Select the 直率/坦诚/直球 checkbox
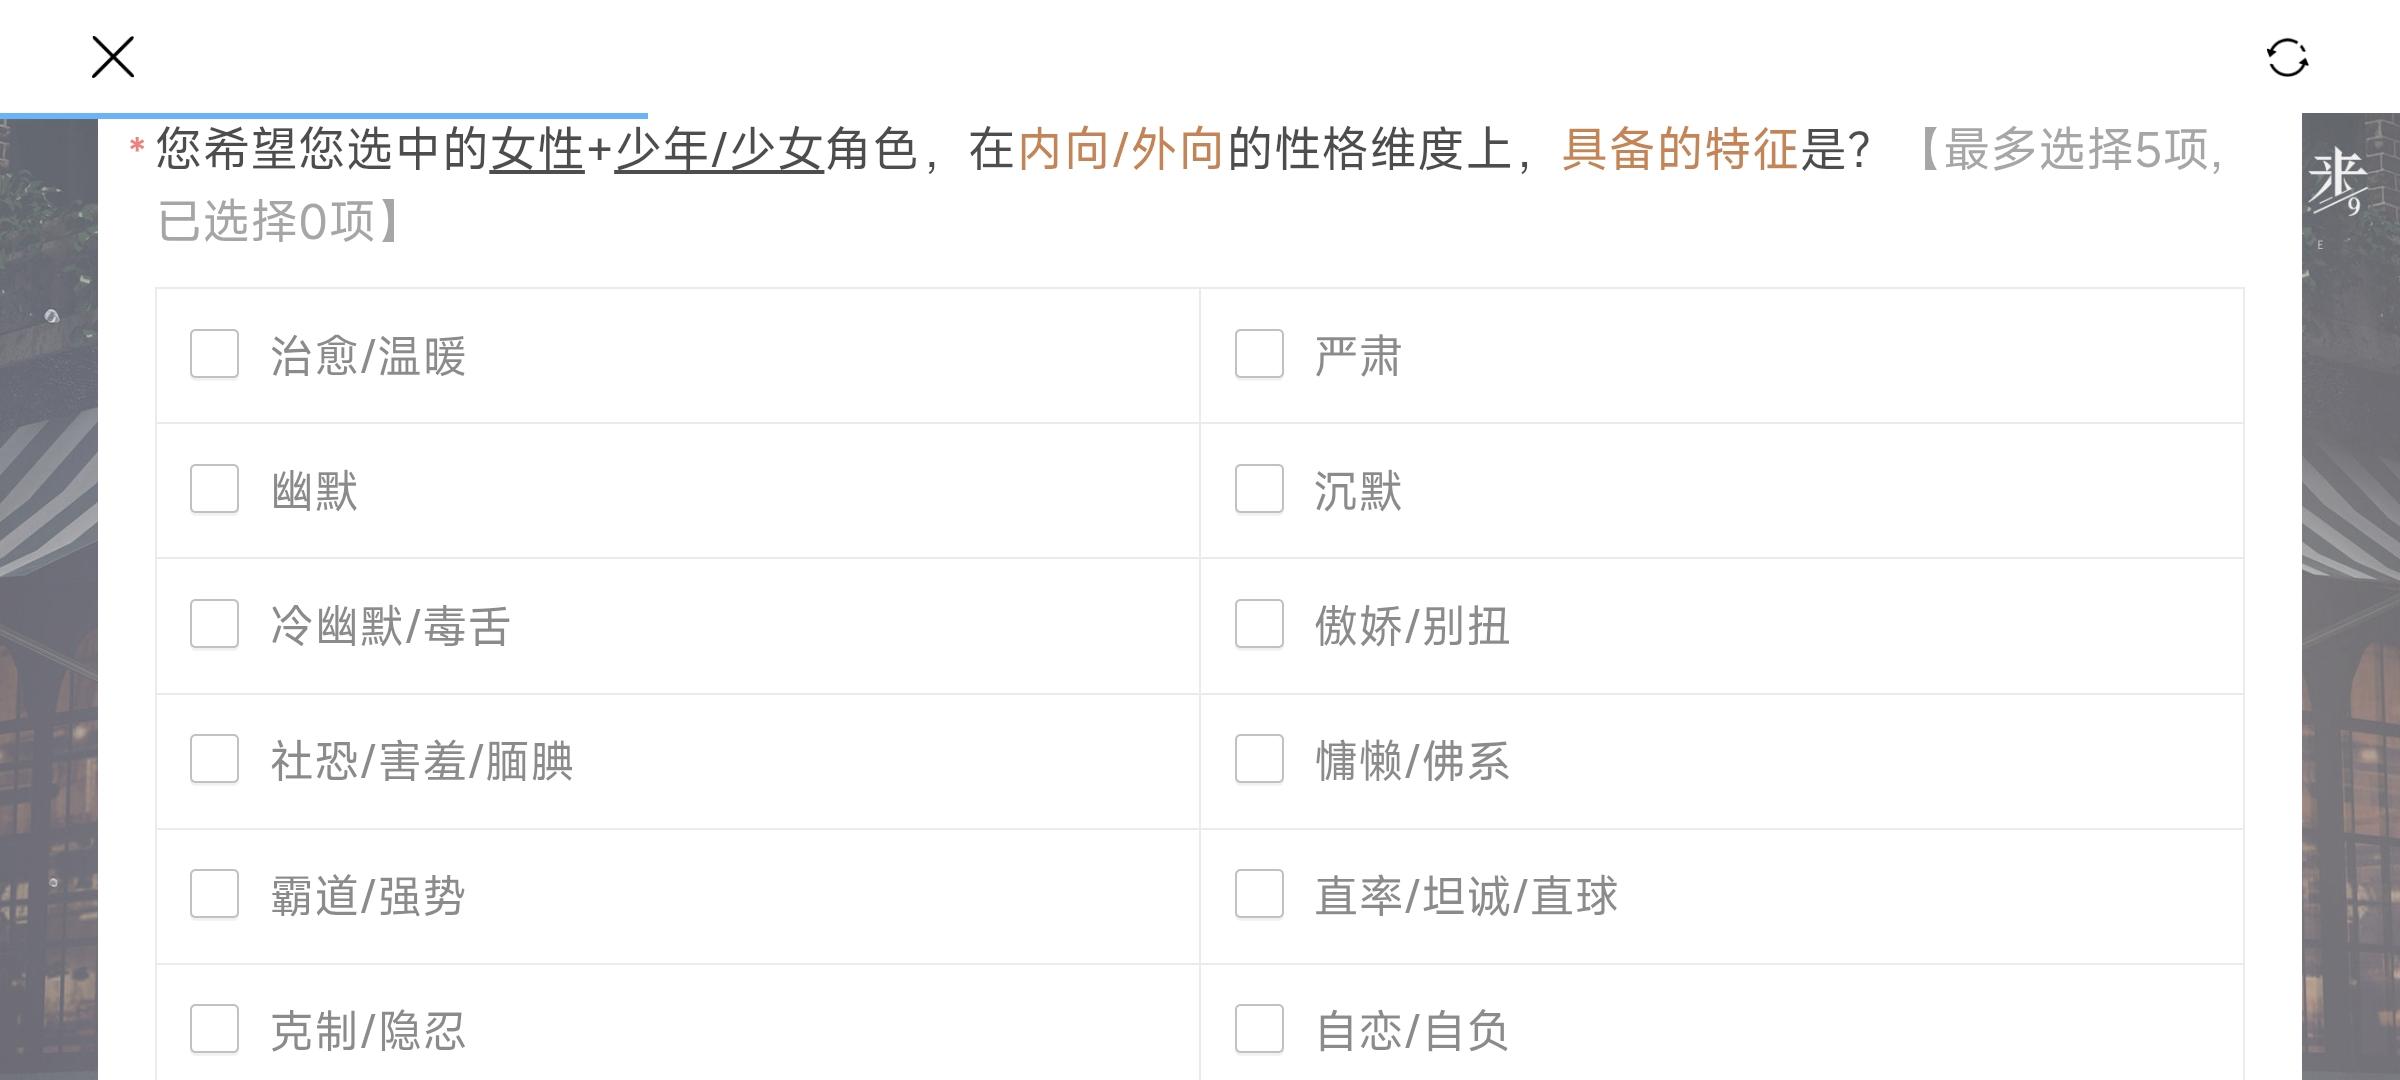The image size is (2400, 1080). click(x=1259, y=894)
